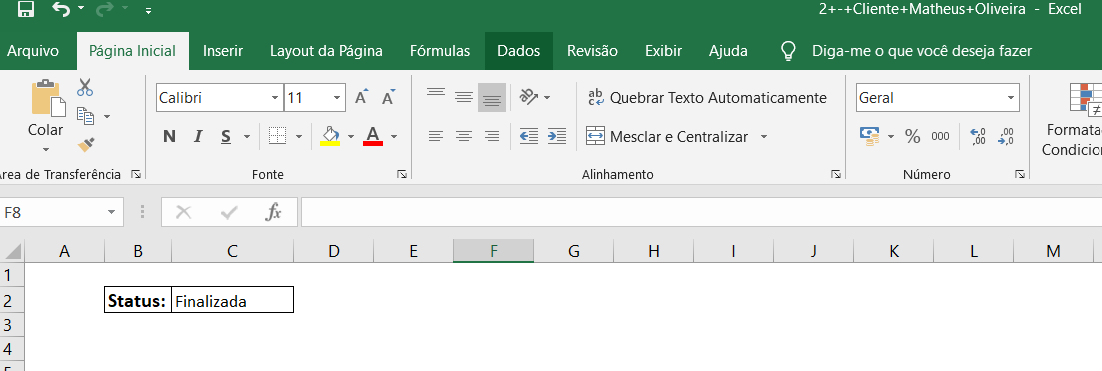Click the Undo arrow icon

61,10
